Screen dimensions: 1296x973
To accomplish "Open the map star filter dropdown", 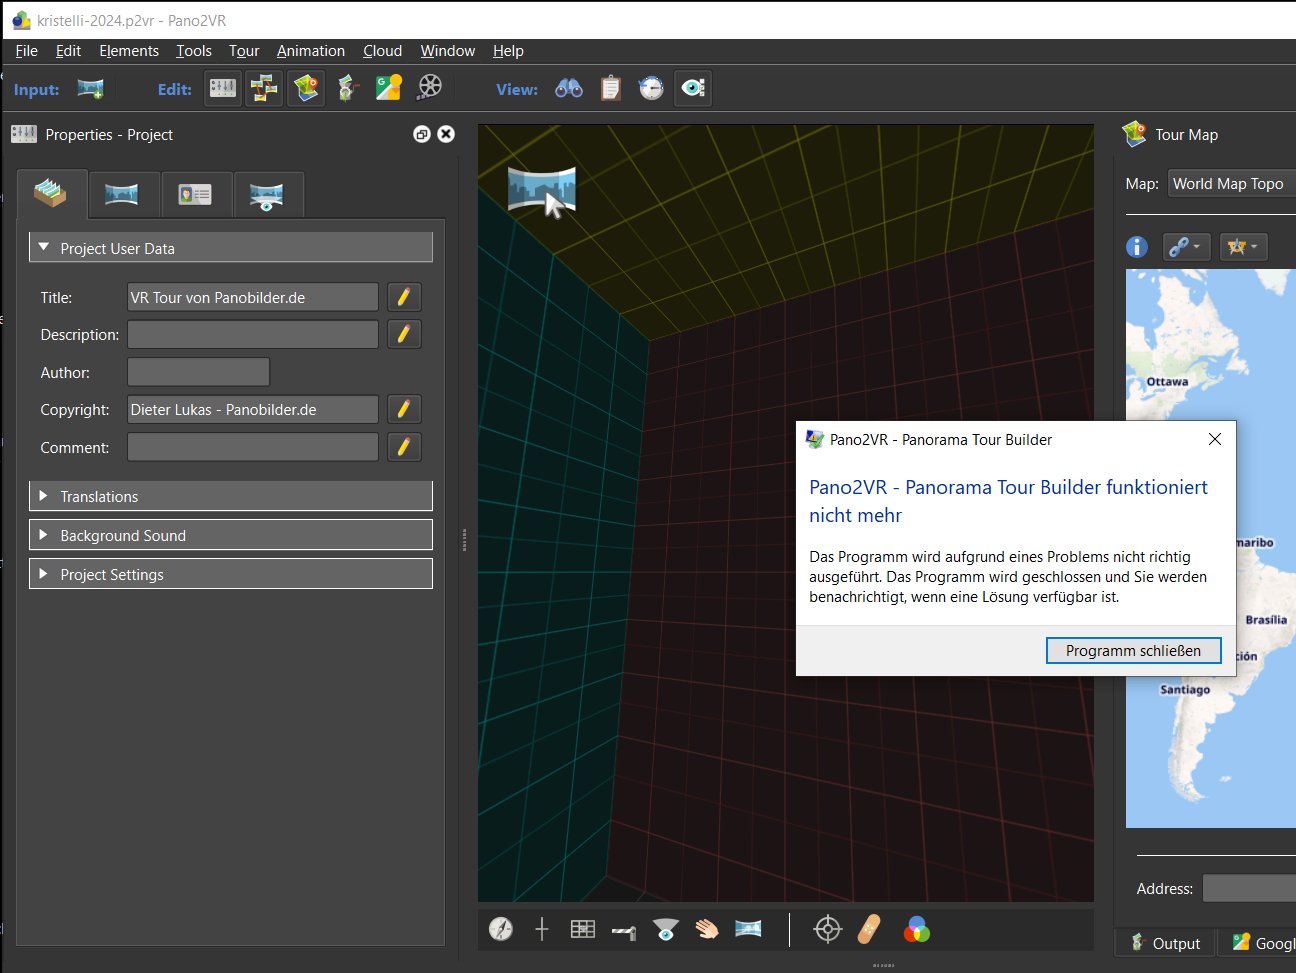I will [1243, 246].
